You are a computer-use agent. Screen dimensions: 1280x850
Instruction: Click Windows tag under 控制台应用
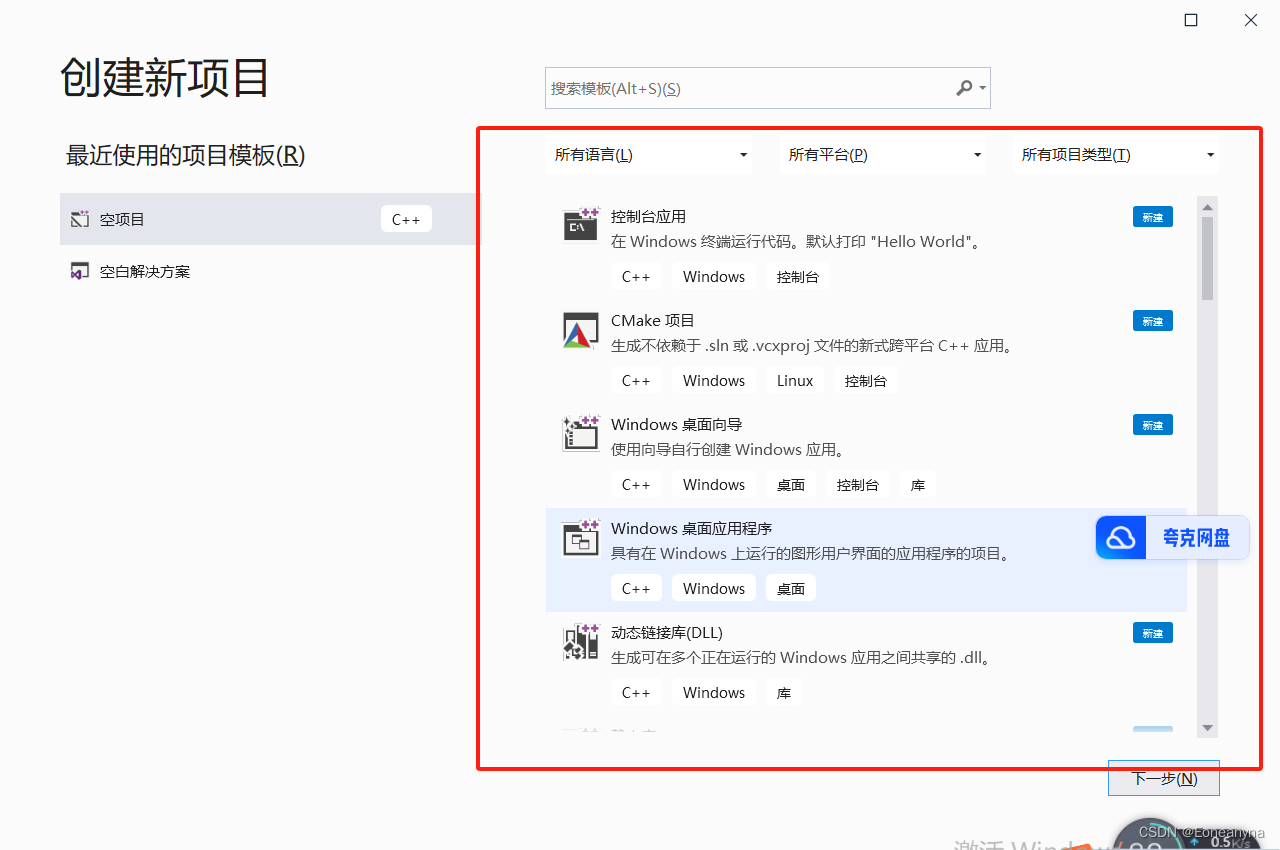tap(714, 277)
